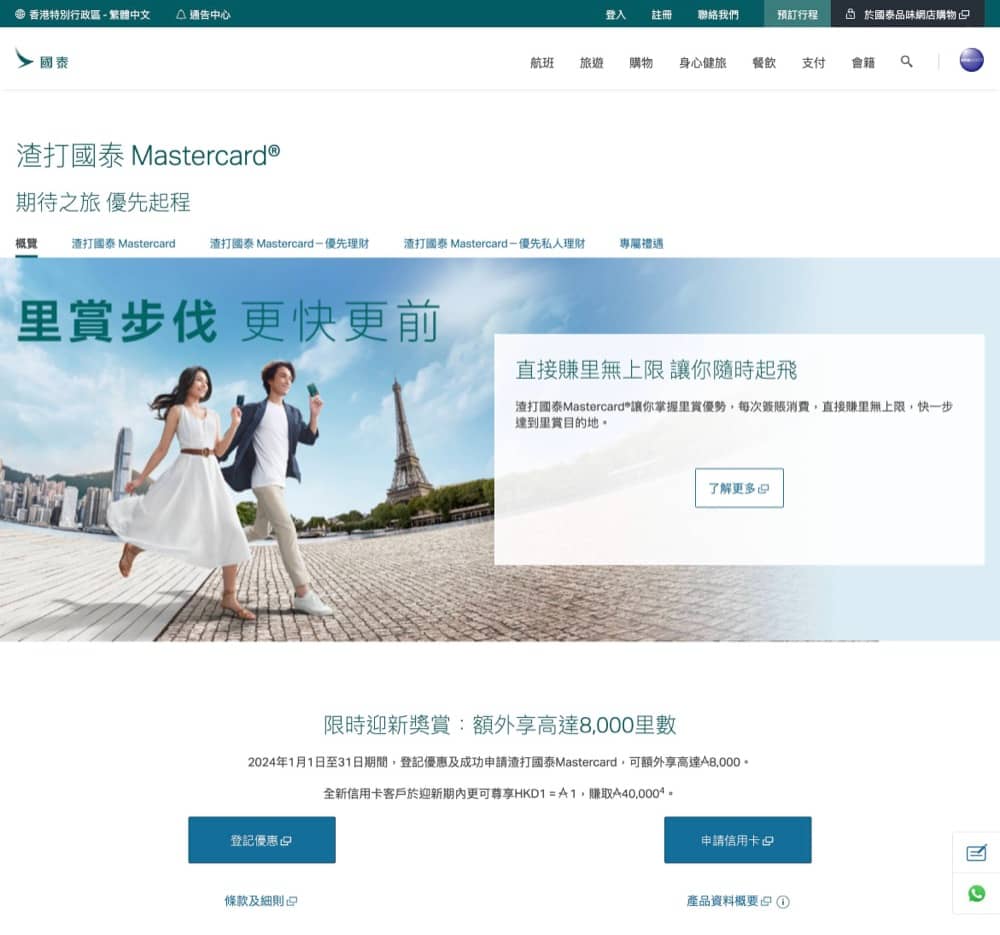
Task: Switch to the 渣打國泰 Mastercard tab
Action: pyautogui.click(x=123, y=243)
